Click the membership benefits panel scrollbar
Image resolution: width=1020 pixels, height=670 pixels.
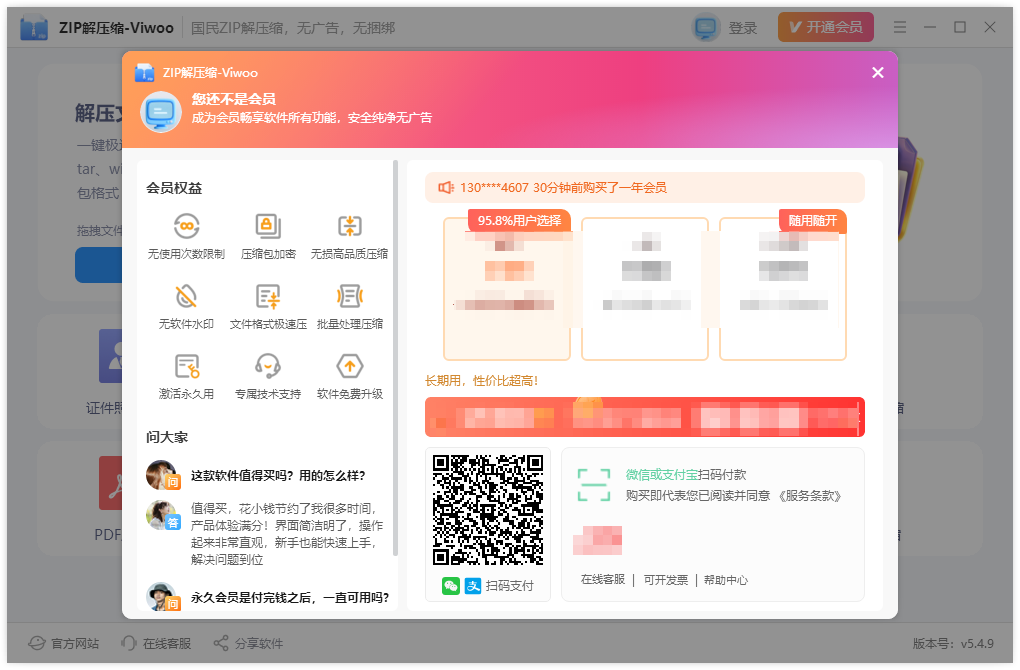396,358
